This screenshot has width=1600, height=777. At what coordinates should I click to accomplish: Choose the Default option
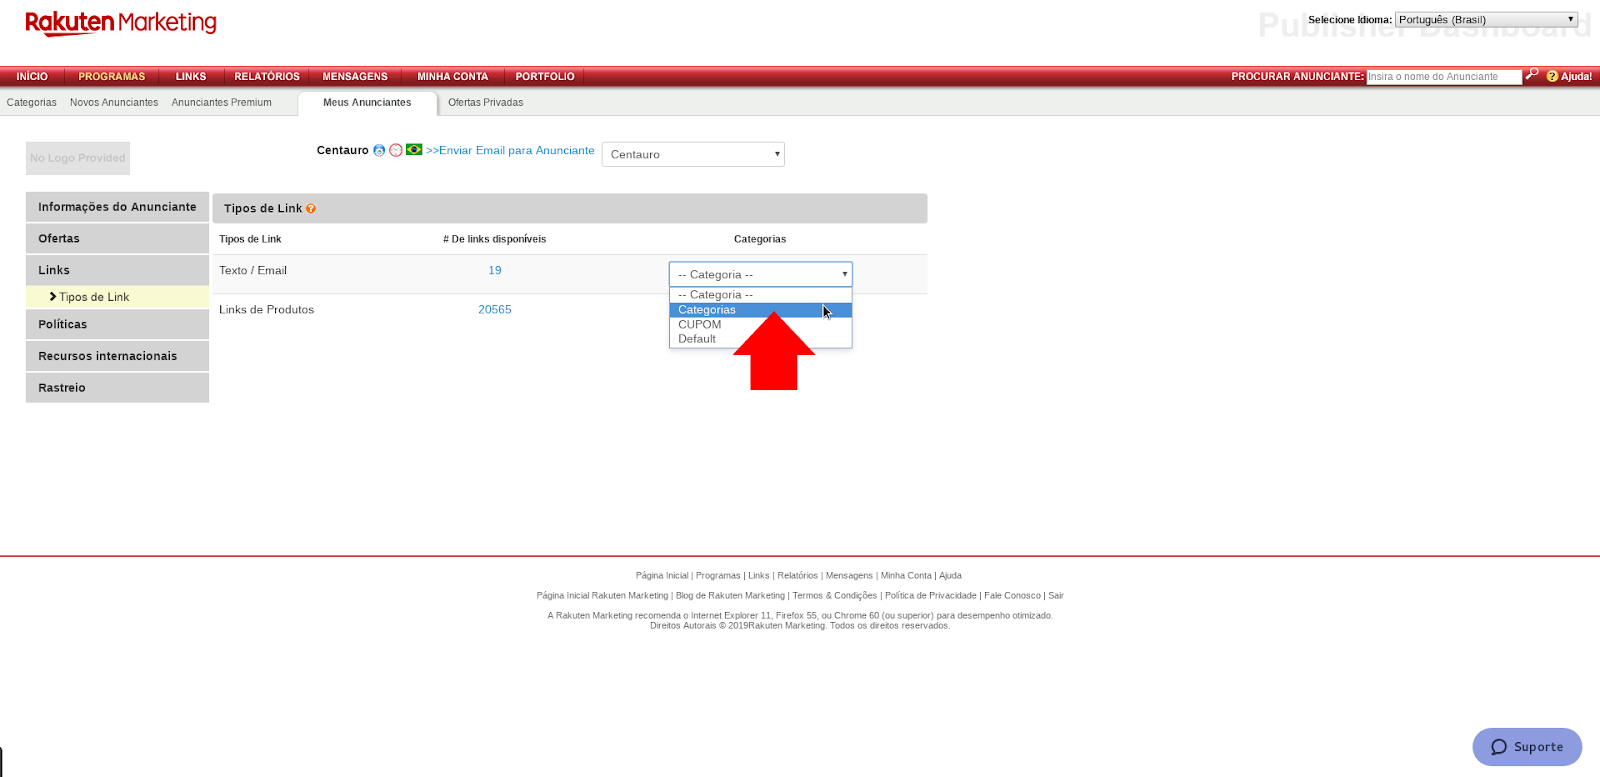[x=760, y=339]
